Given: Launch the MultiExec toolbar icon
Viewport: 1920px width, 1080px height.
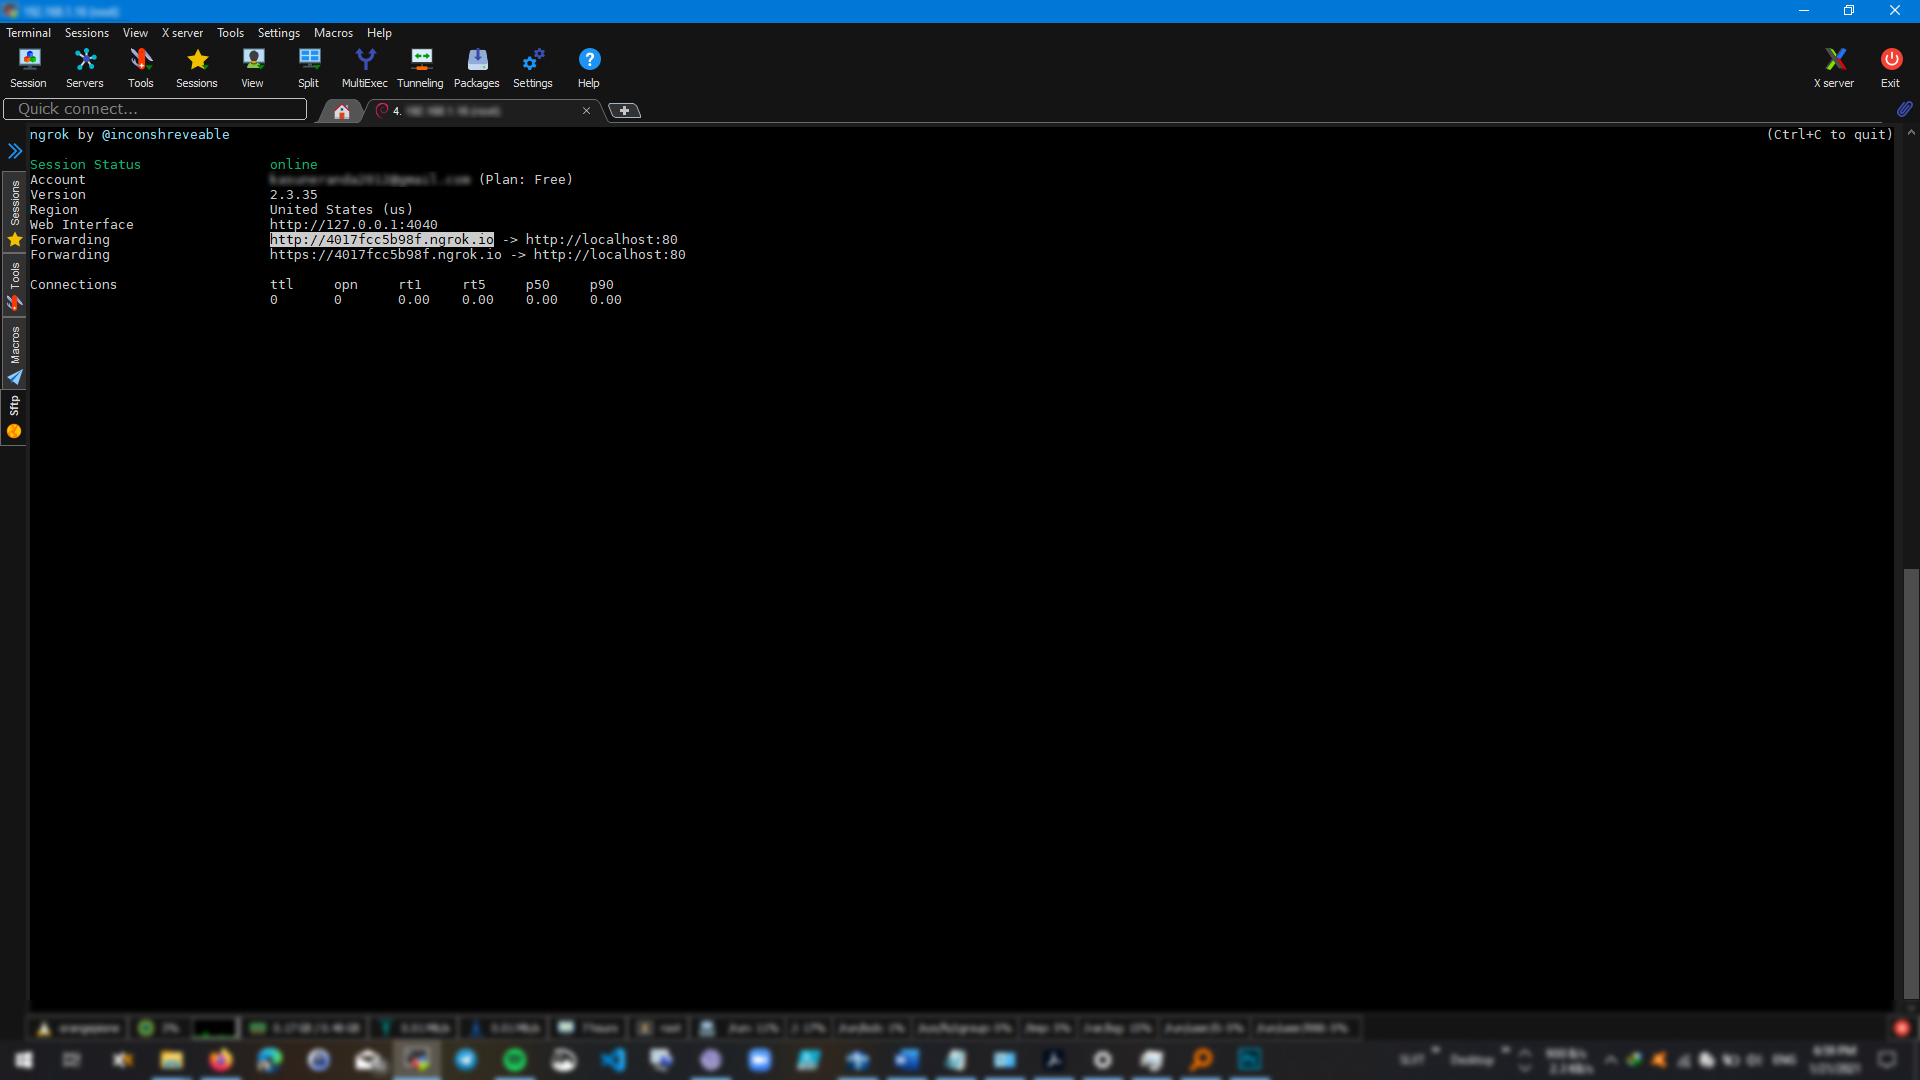Looking at the screenshot, I should click(365, 68).
